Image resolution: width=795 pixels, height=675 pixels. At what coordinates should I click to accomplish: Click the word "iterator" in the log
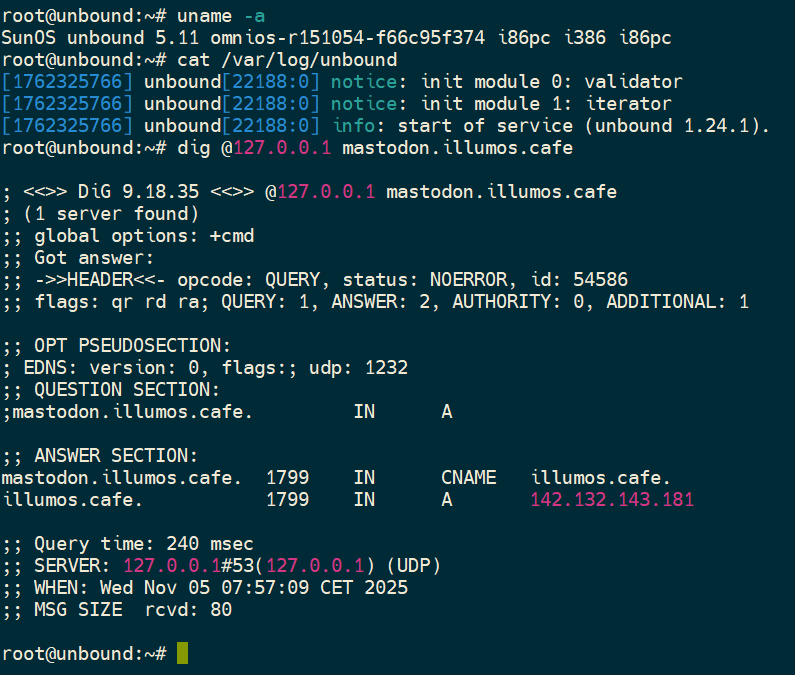(631, 104)
